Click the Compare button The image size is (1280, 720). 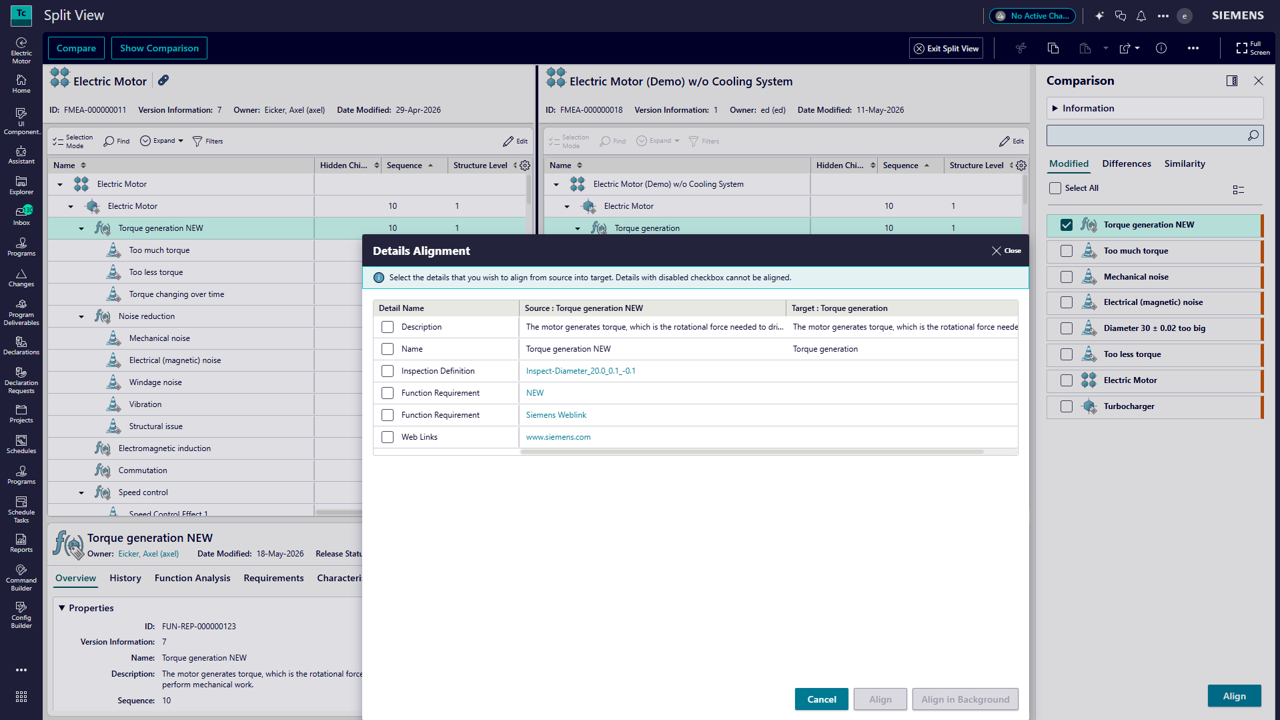(76, 48)
